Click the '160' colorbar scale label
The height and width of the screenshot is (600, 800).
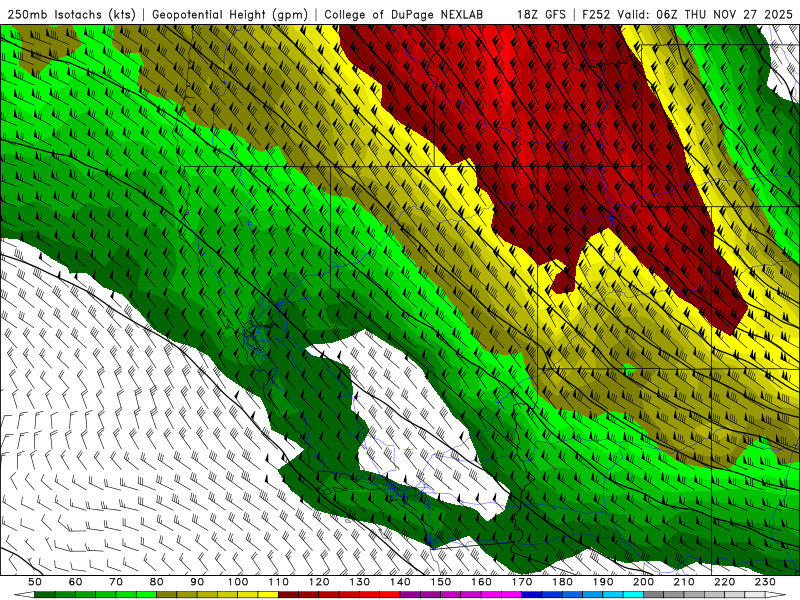pyautogui.click(x=482, y=582)
